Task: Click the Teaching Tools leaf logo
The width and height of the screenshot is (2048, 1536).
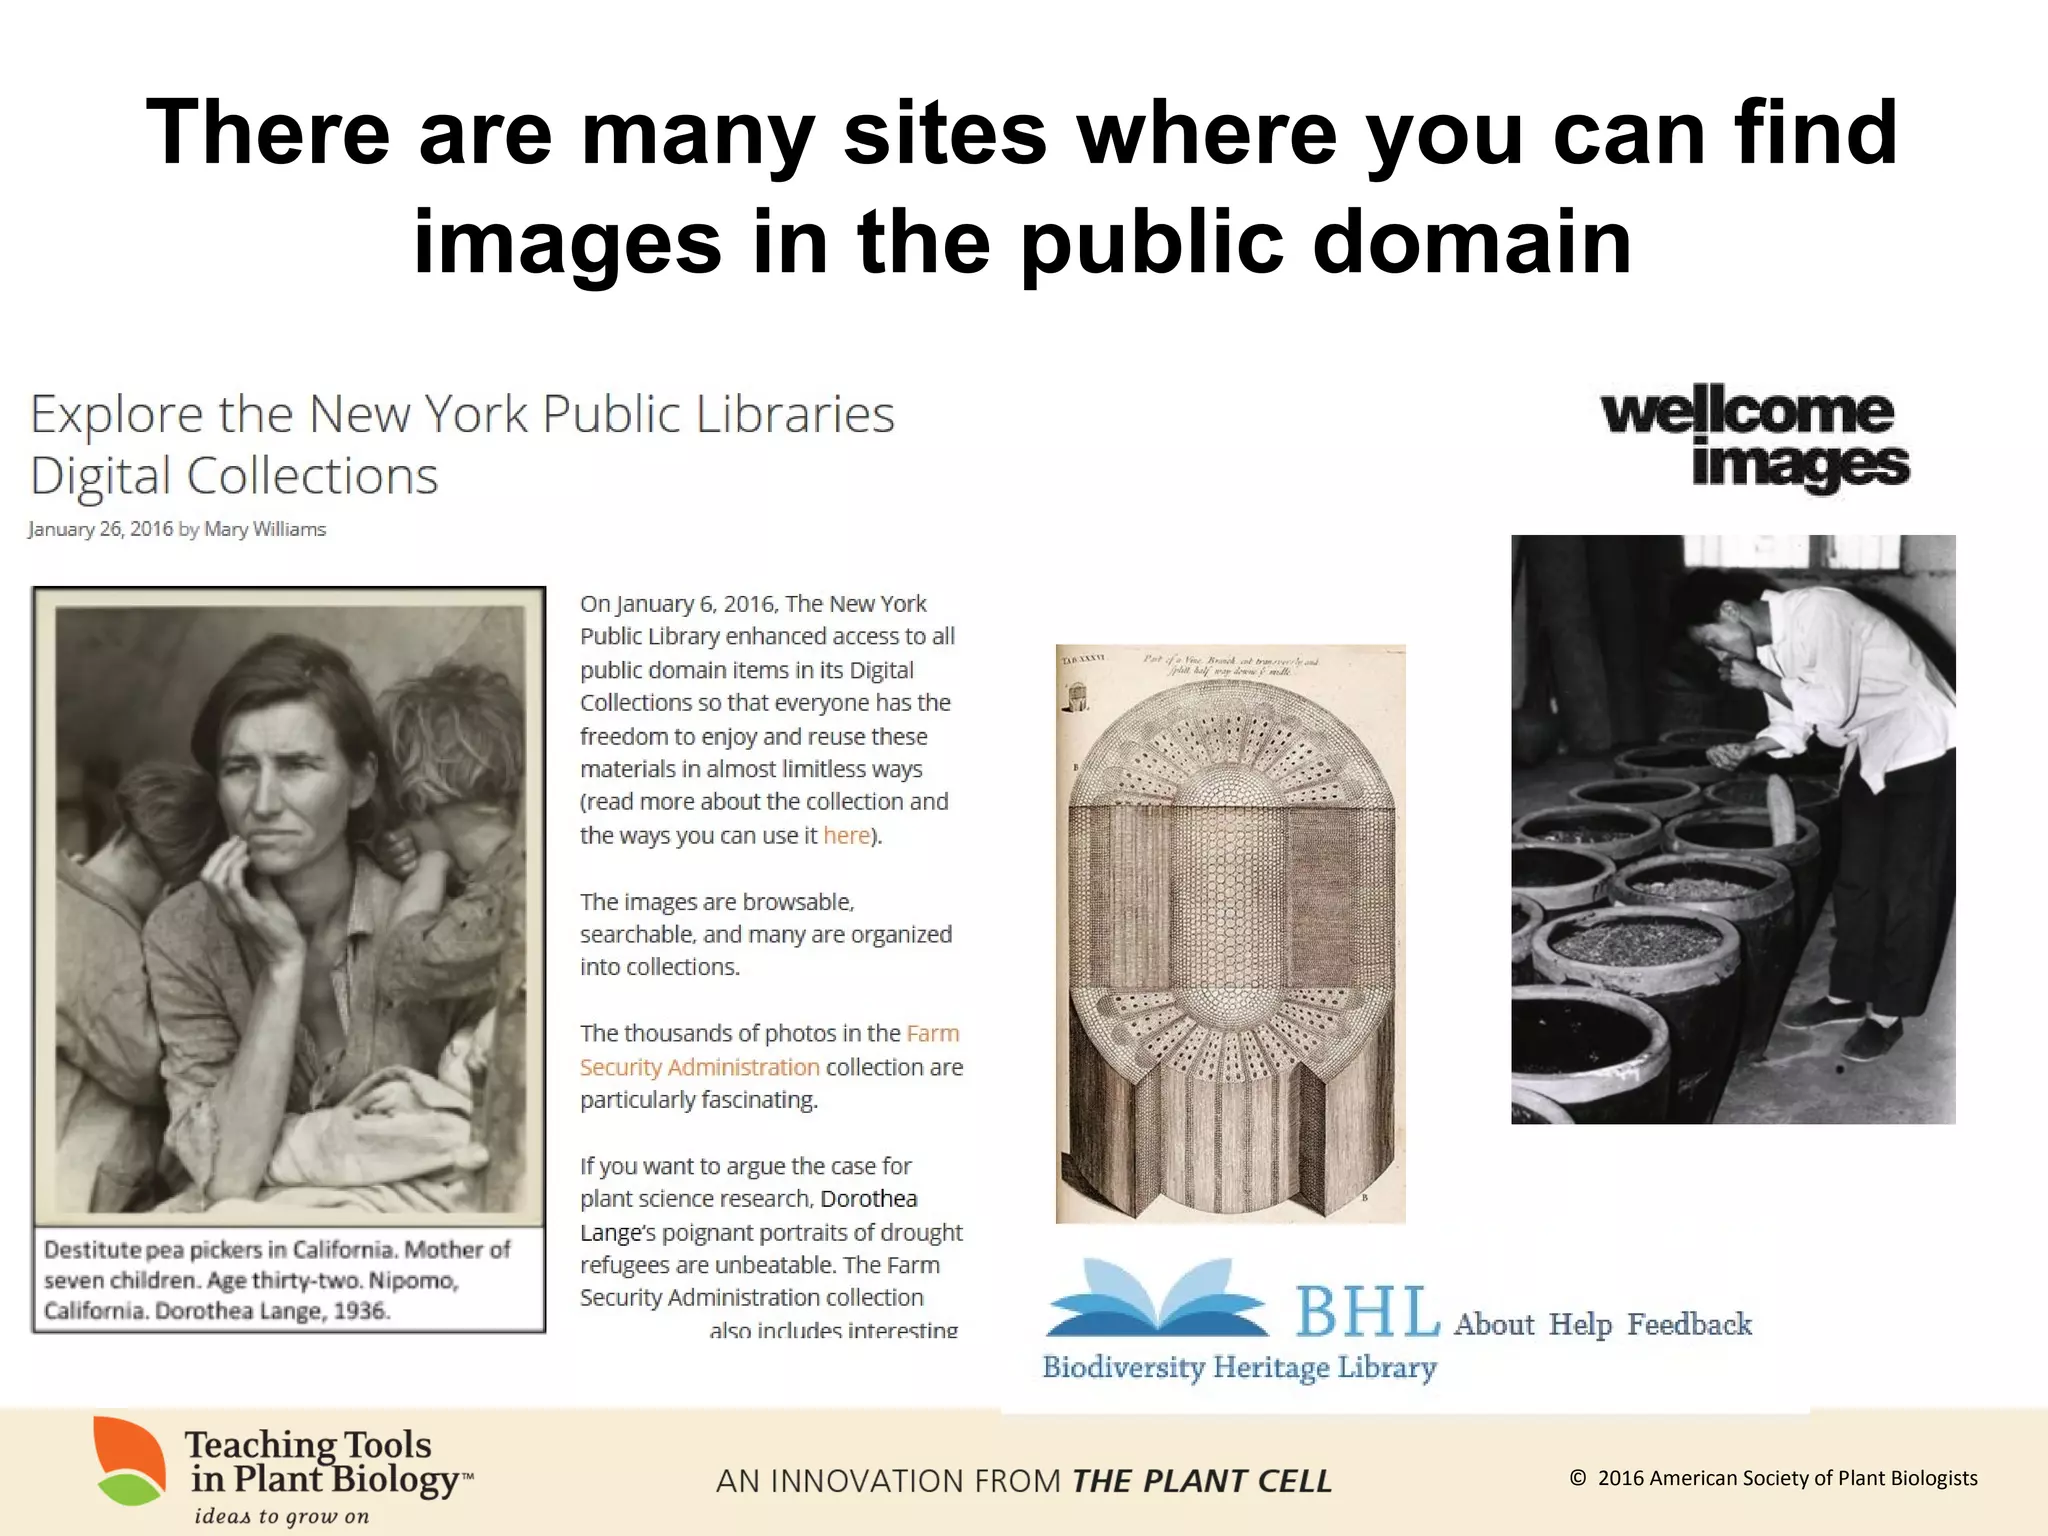Action: (x=130, y=1461)
